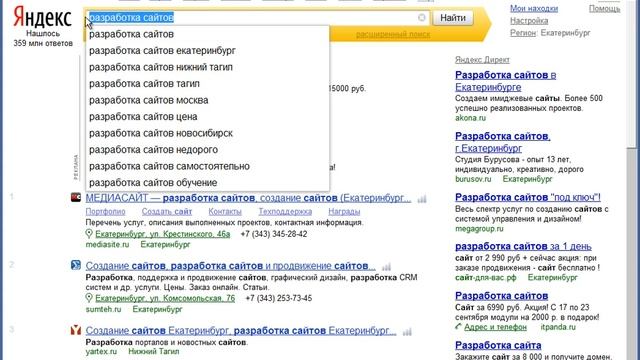Viewport: 640px width, 360px height.
Task: Open the Яндекс logo home page
Action: tap(42, 17)
